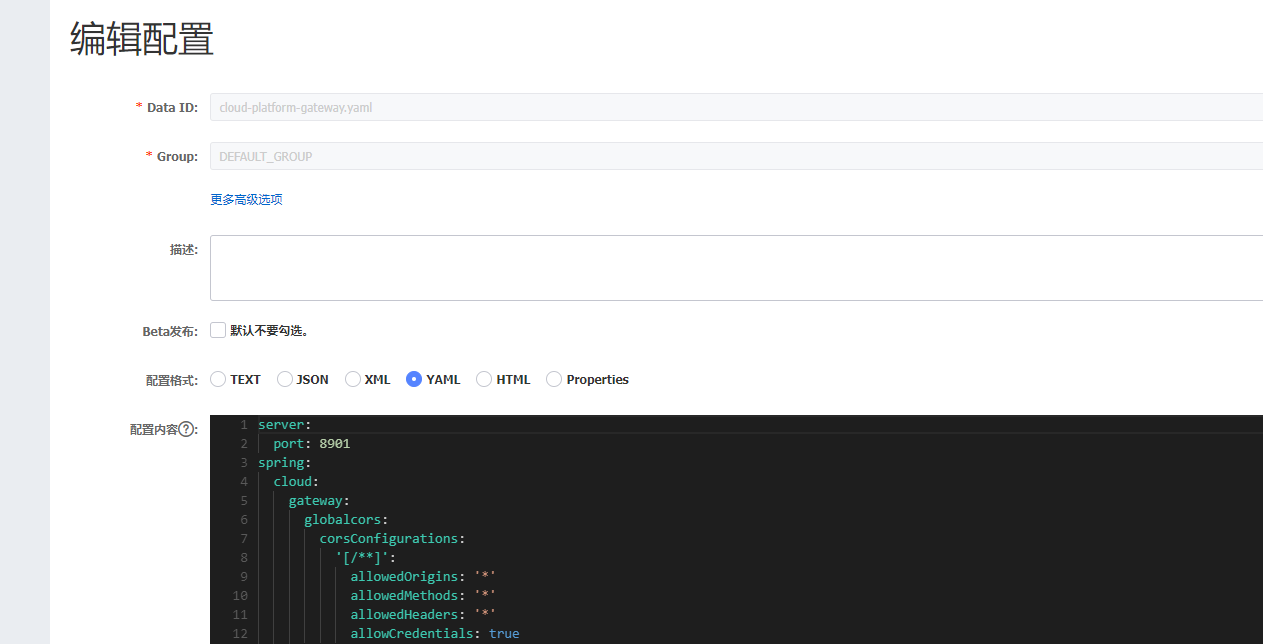1263x644 pixels.
Task: Click the Group input field
Action: click(600, 156)
